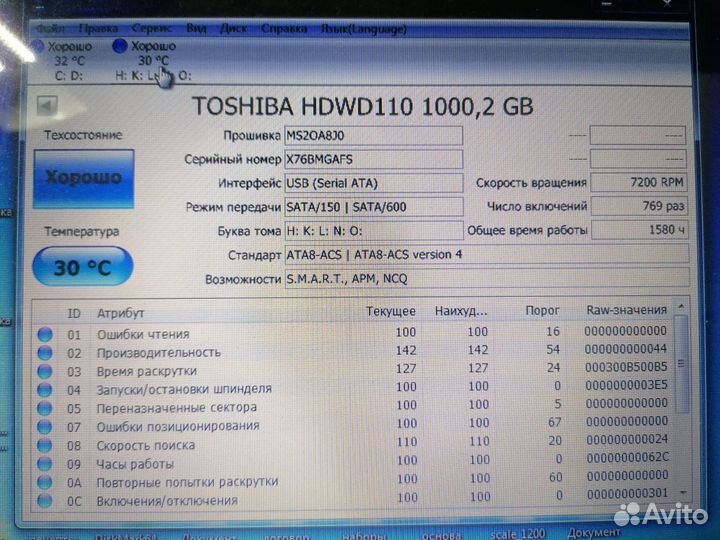Click status circle for Запуски/остановки шпинделя

45,390
